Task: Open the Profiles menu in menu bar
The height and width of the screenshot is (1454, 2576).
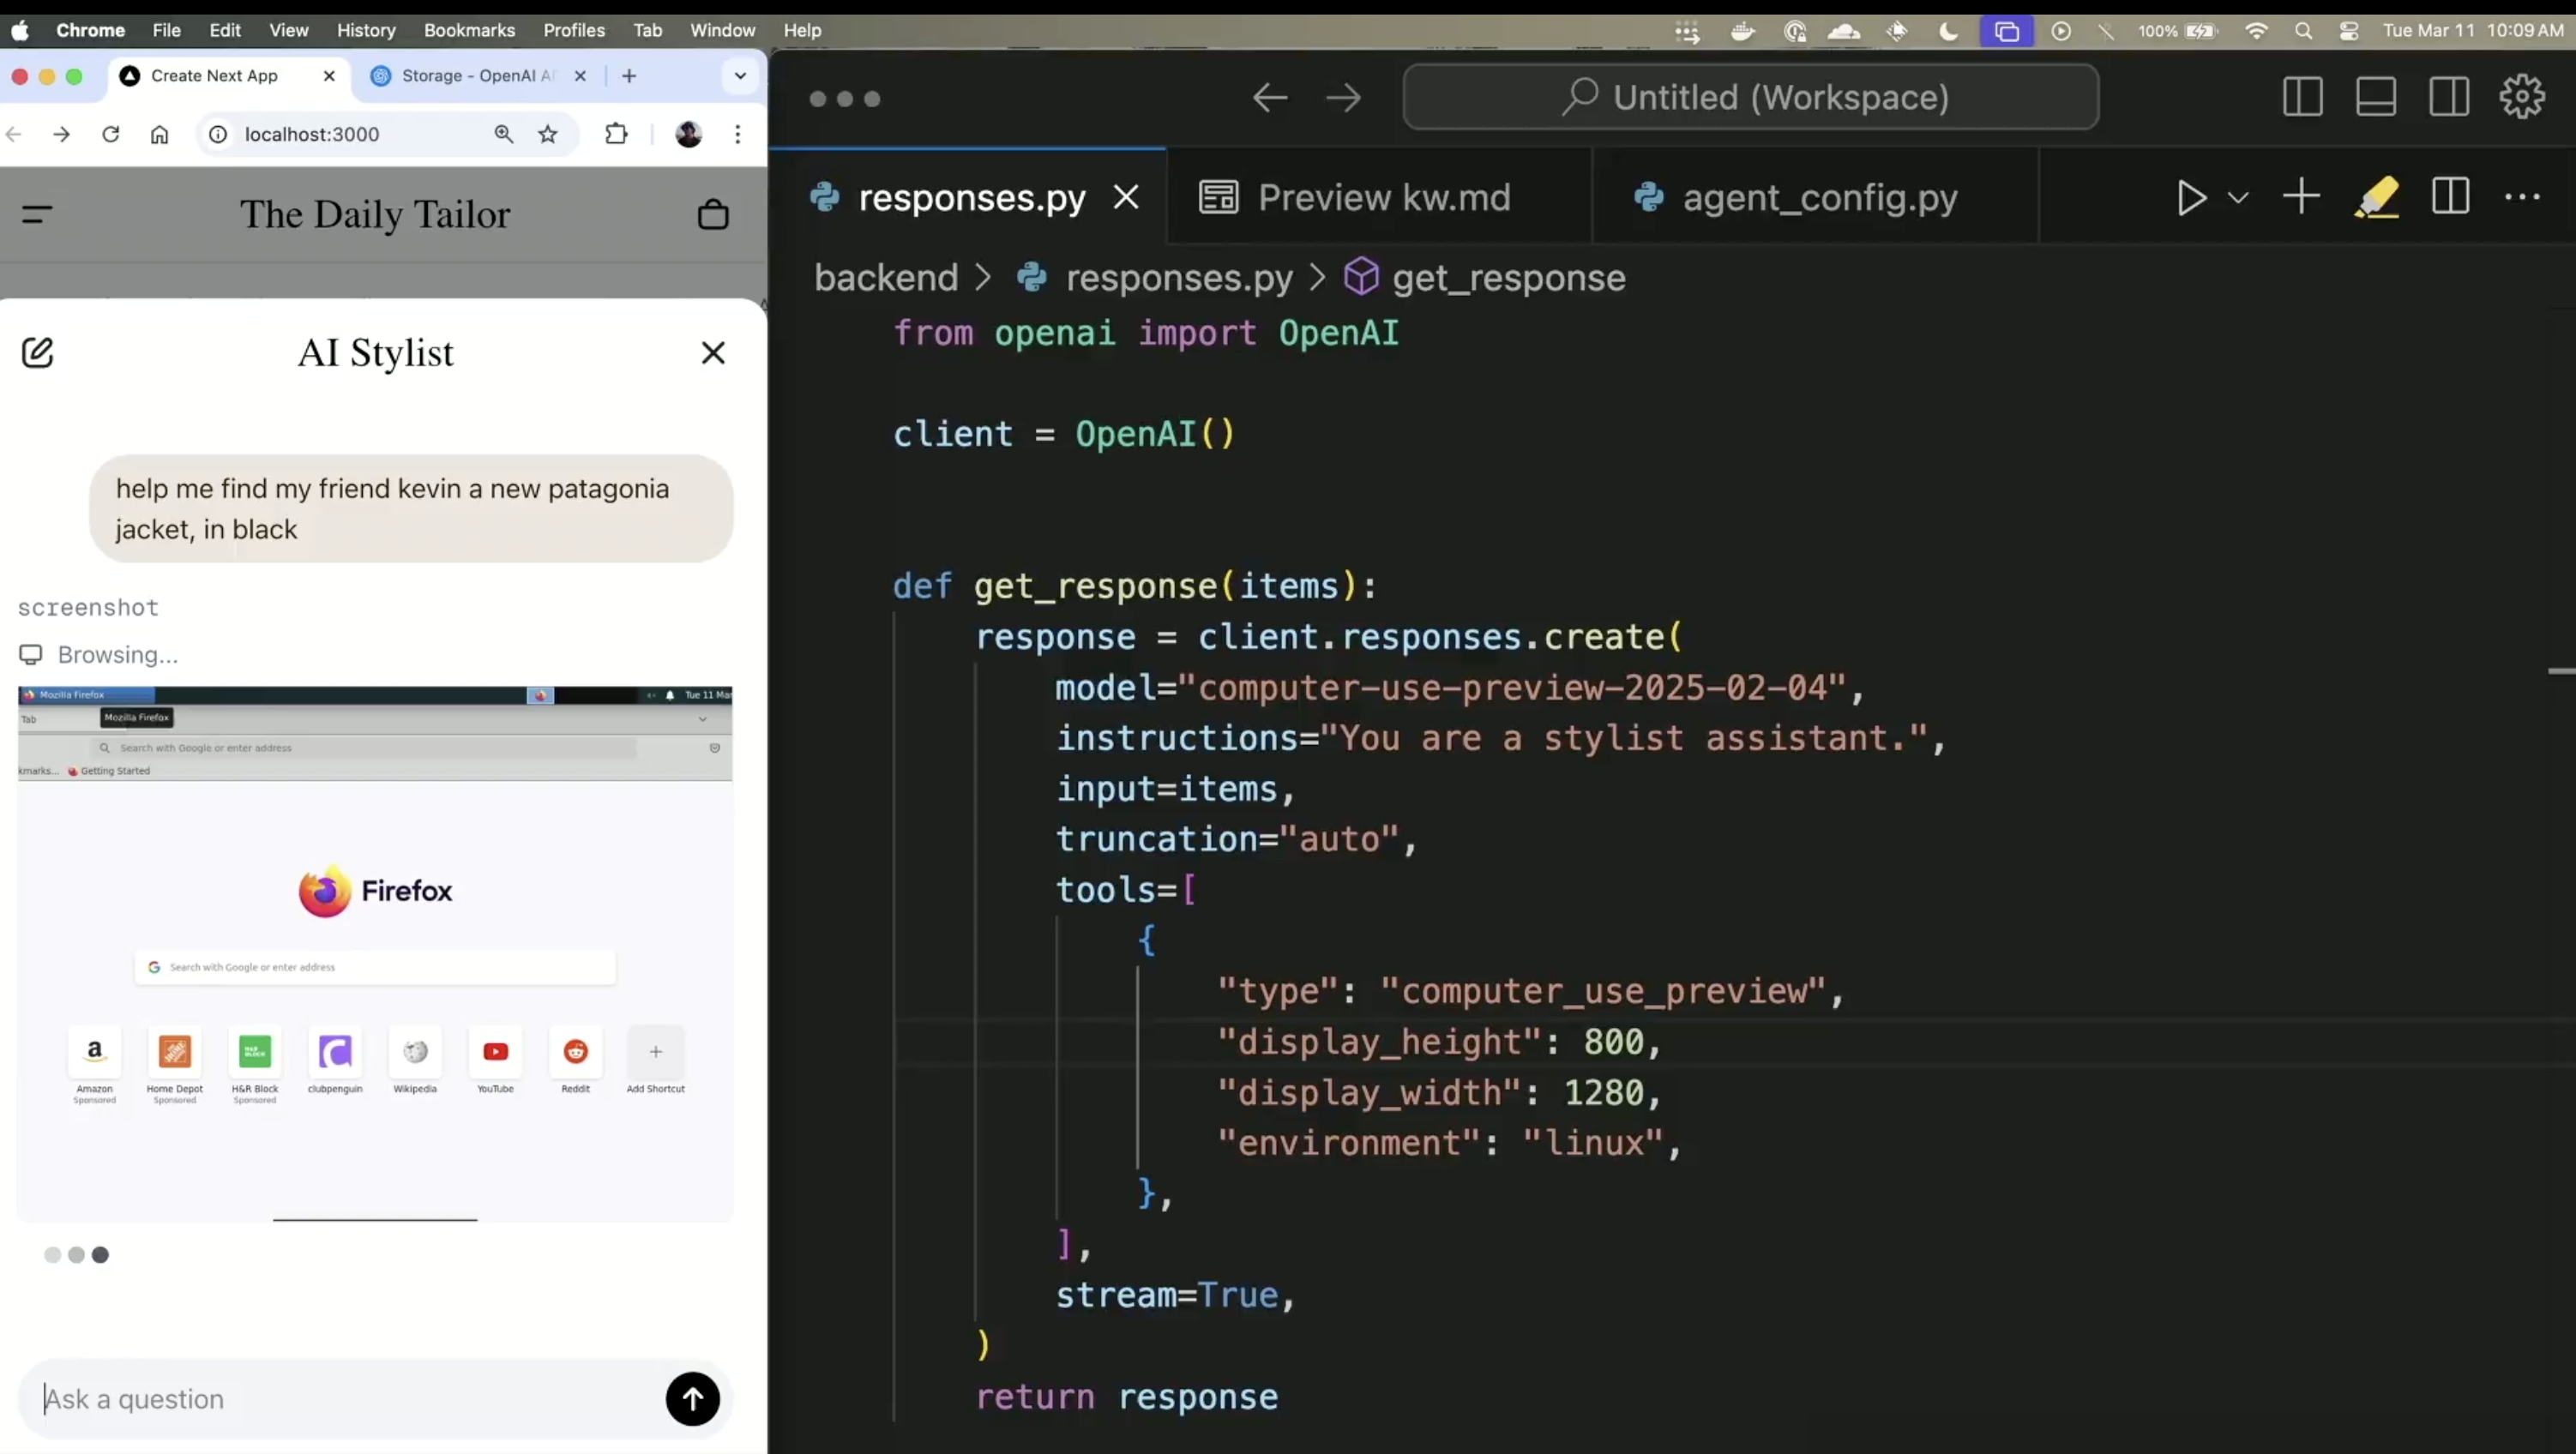Action: 574,30
